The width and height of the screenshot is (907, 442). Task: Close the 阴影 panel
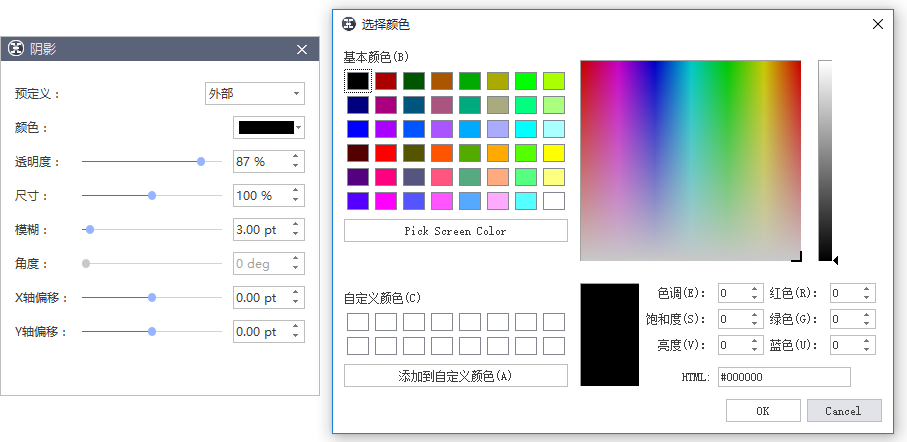(x=302, y=50)
